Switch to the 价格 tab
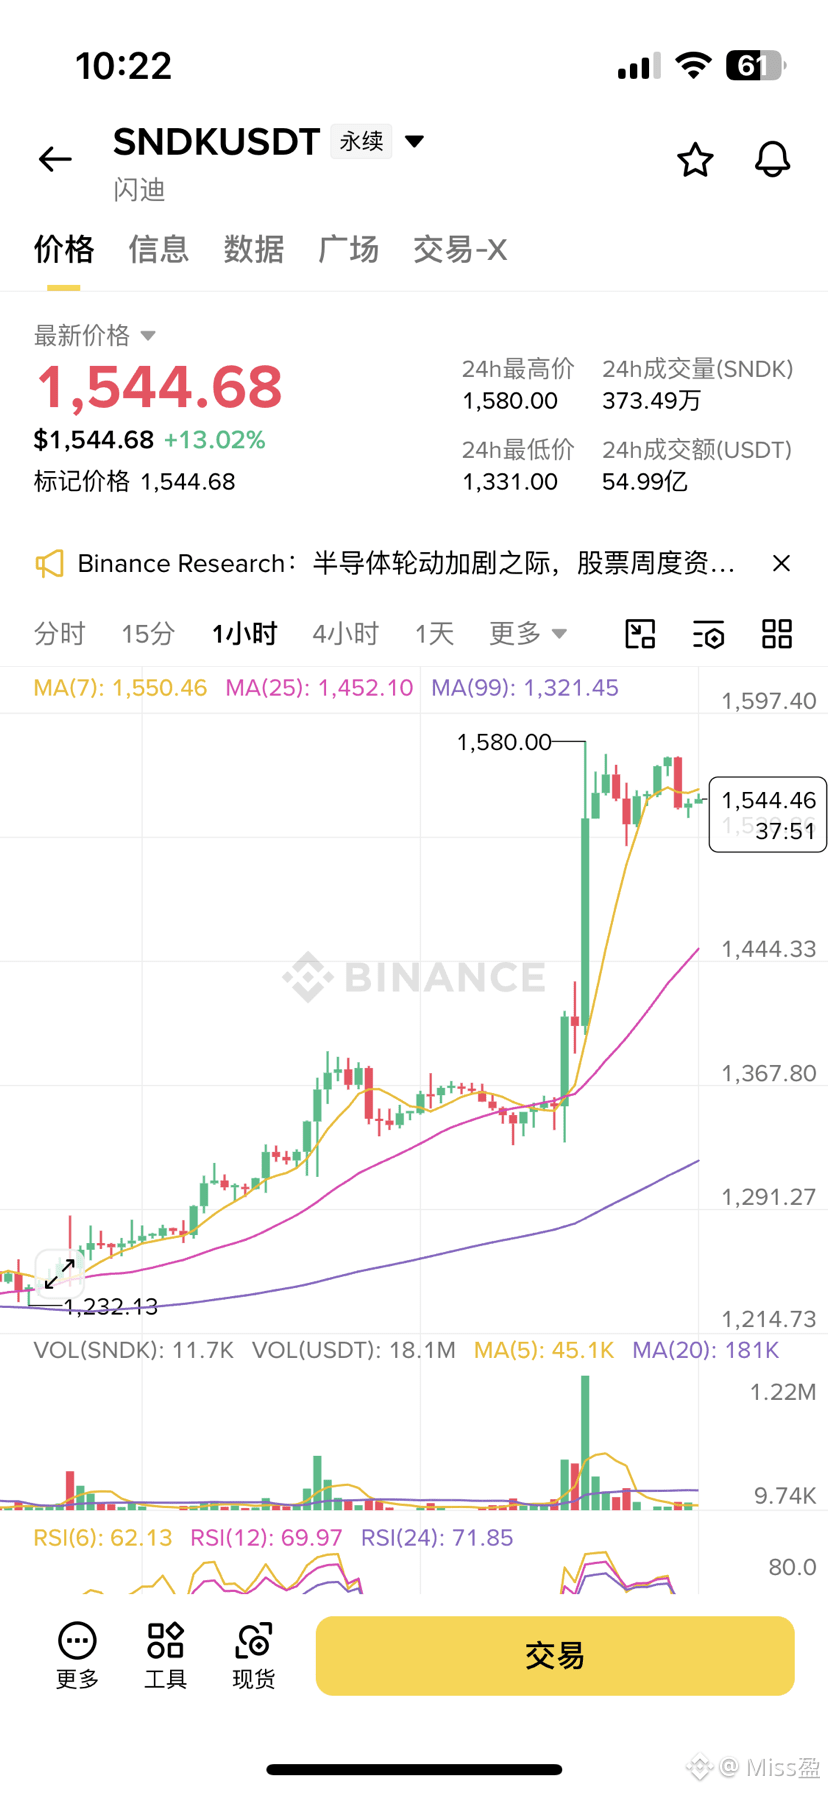Image resolution: width=828 pixels, height=1793 pixels. [x=64, y=249]
